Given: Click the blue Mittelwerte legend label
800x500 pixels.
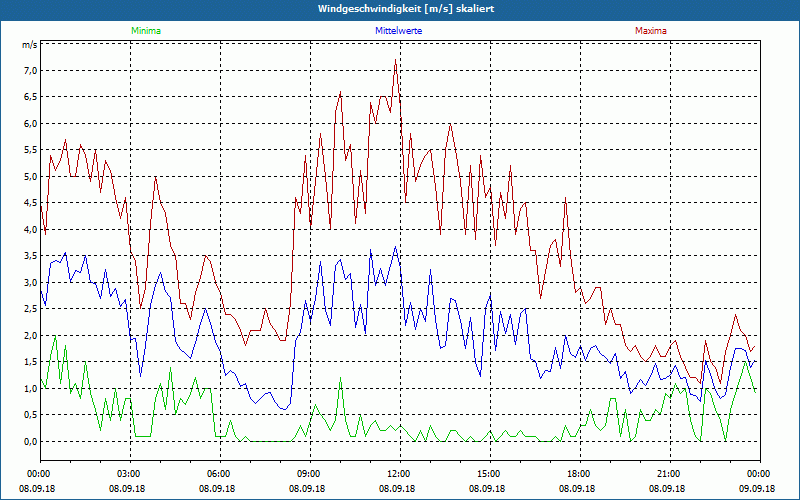Looking at the screenshot, I should [398, 31].
